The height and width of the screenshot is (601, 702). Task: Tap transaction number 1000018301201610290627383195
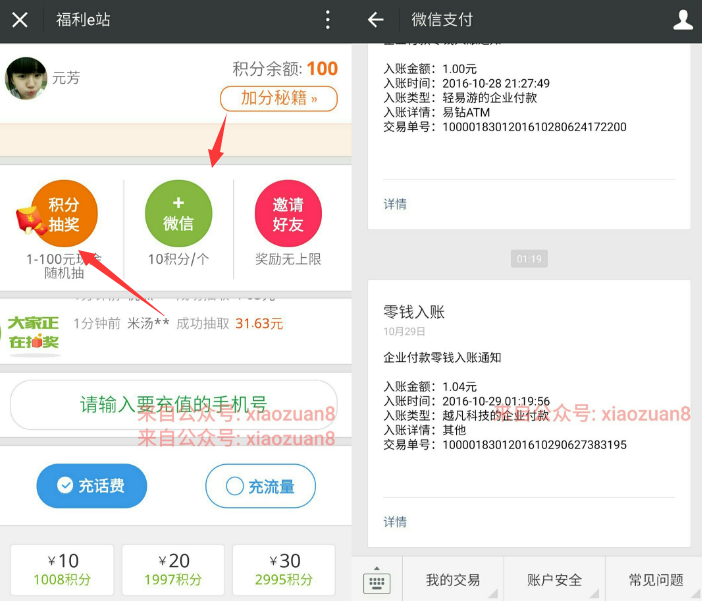535,445
